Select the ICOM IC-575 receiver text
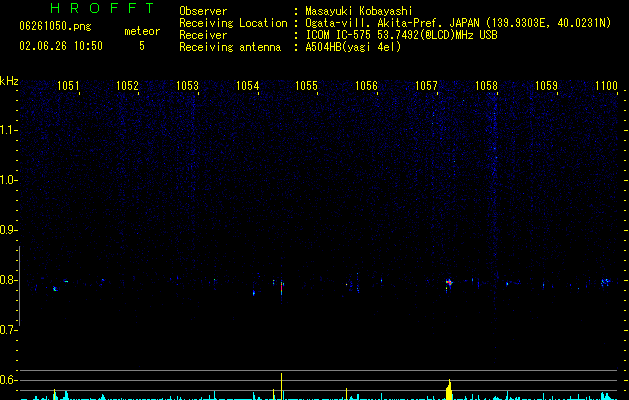Viewport: 629px width, 400px height. (402, 35)
